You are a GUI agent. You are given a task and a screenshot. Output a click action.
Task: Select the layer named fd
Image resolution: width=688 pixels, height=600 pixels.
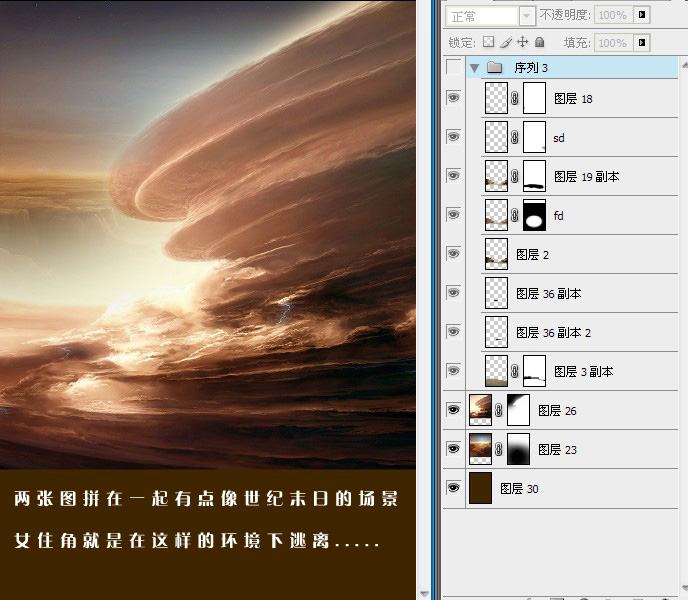(558, 216)
